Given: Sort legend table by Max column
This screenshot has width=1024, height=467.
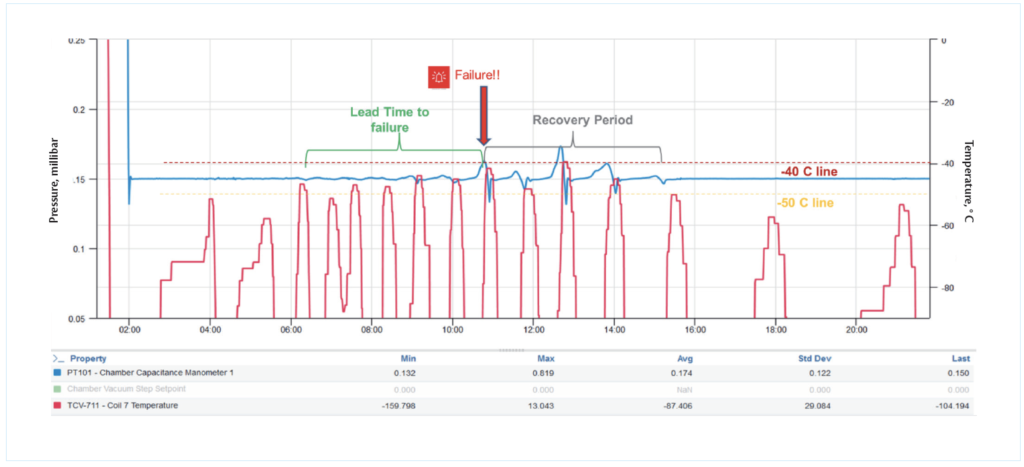Looking at the screenshot, I should click(x=545, y=358).
